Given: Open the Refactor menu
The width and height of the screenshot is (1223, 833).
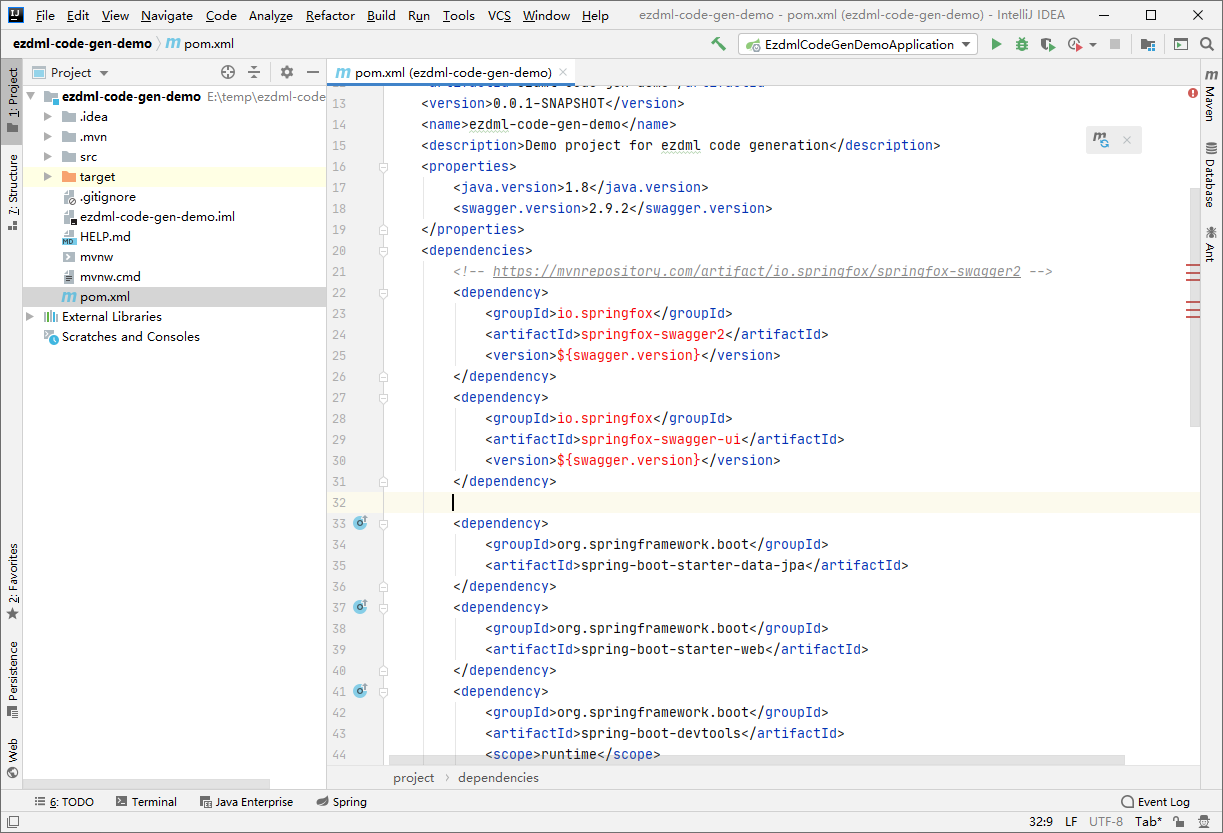Looking at the screenshot, I should point(330,15).
